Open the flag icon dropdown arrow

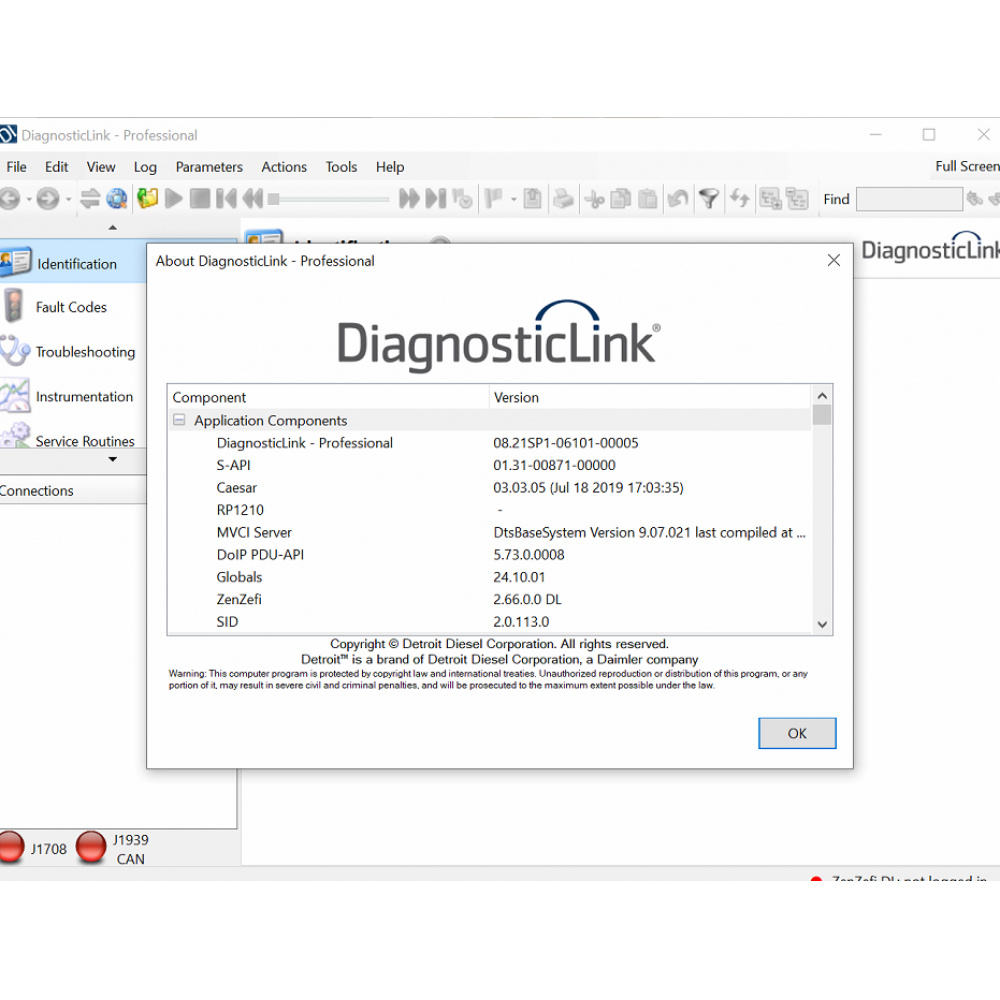coord(513,200)
